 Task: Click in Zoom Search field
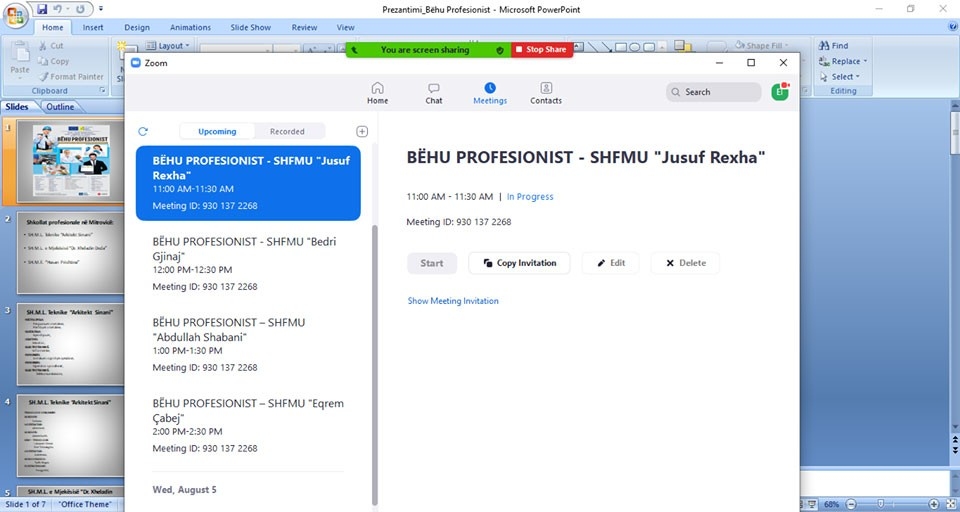click(x=714, y=92)
